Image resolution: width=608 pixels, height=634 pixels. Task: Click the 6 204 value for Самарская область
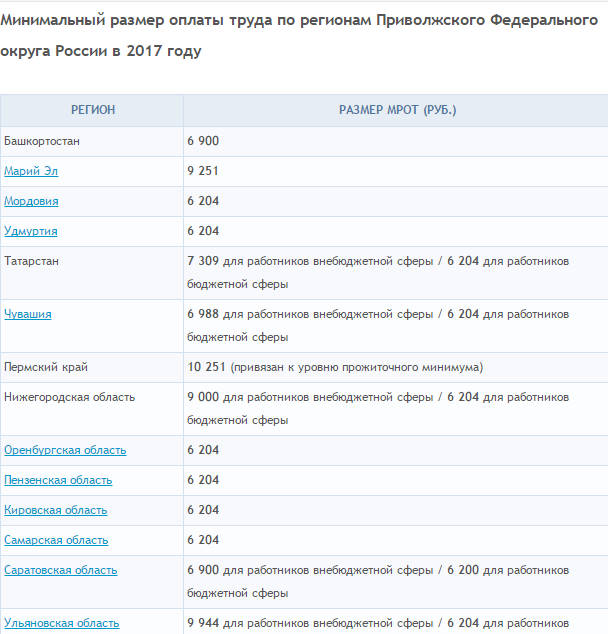203,539
